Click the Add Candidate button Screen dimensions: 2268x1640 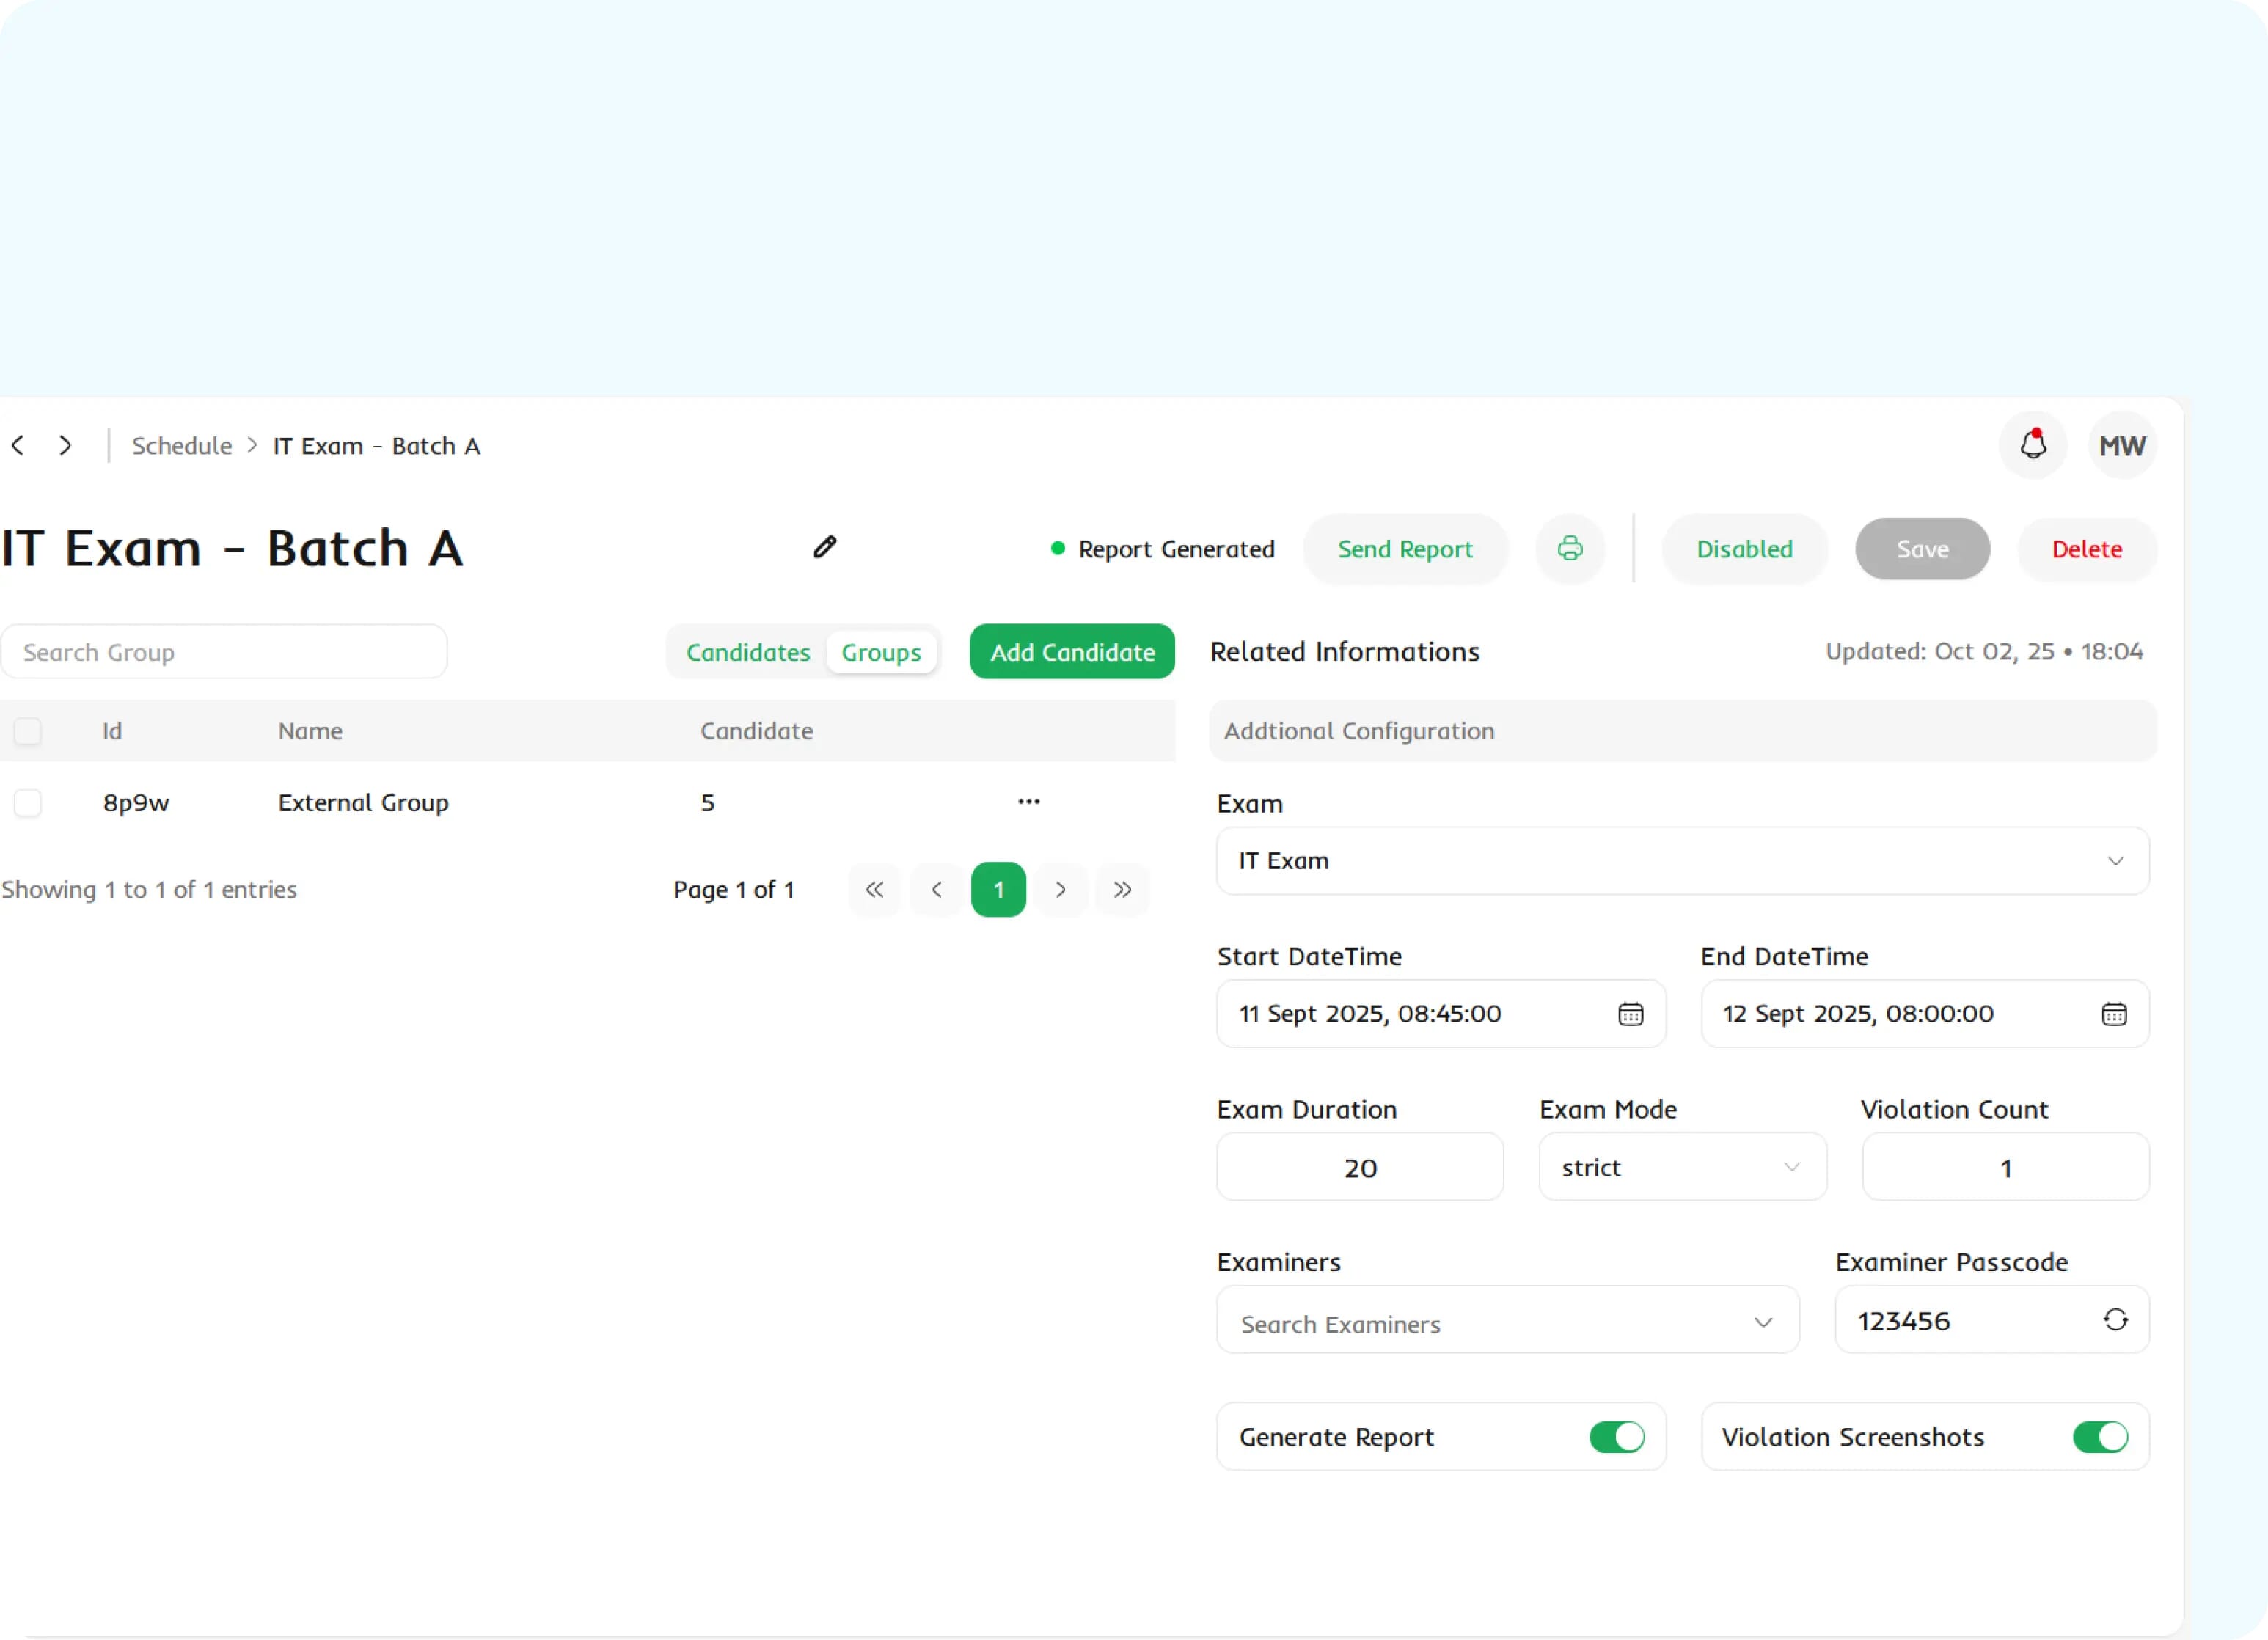[x=1072, y=652]
